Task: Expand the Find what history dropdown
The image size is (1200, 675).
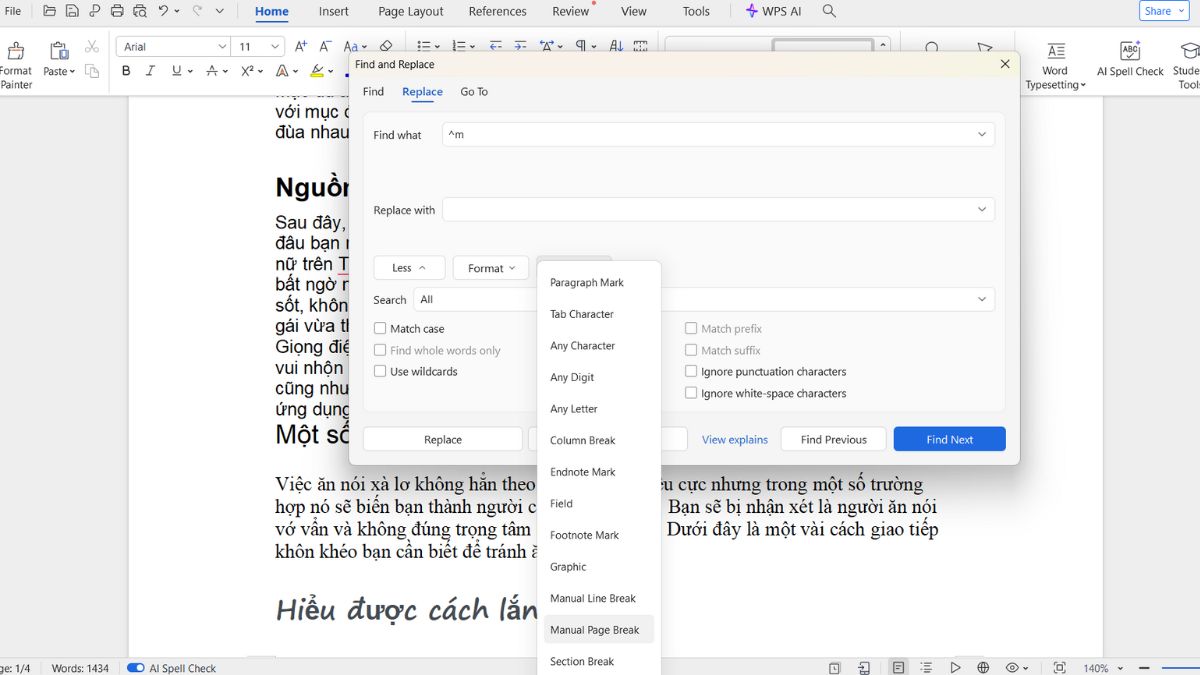Action: 982,134
